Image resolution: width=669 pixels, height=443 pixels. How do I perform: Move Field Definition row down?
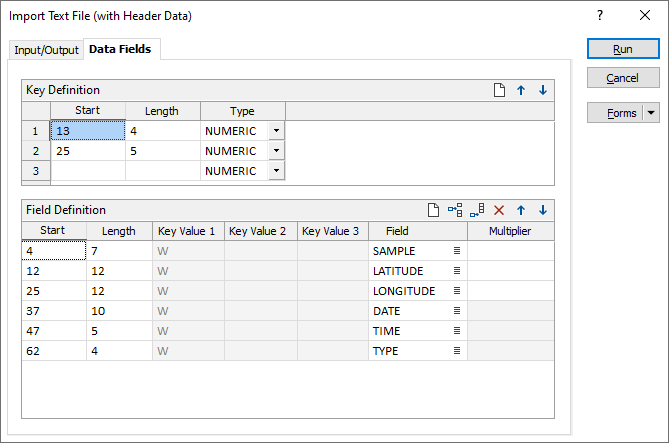pos(543,210)
